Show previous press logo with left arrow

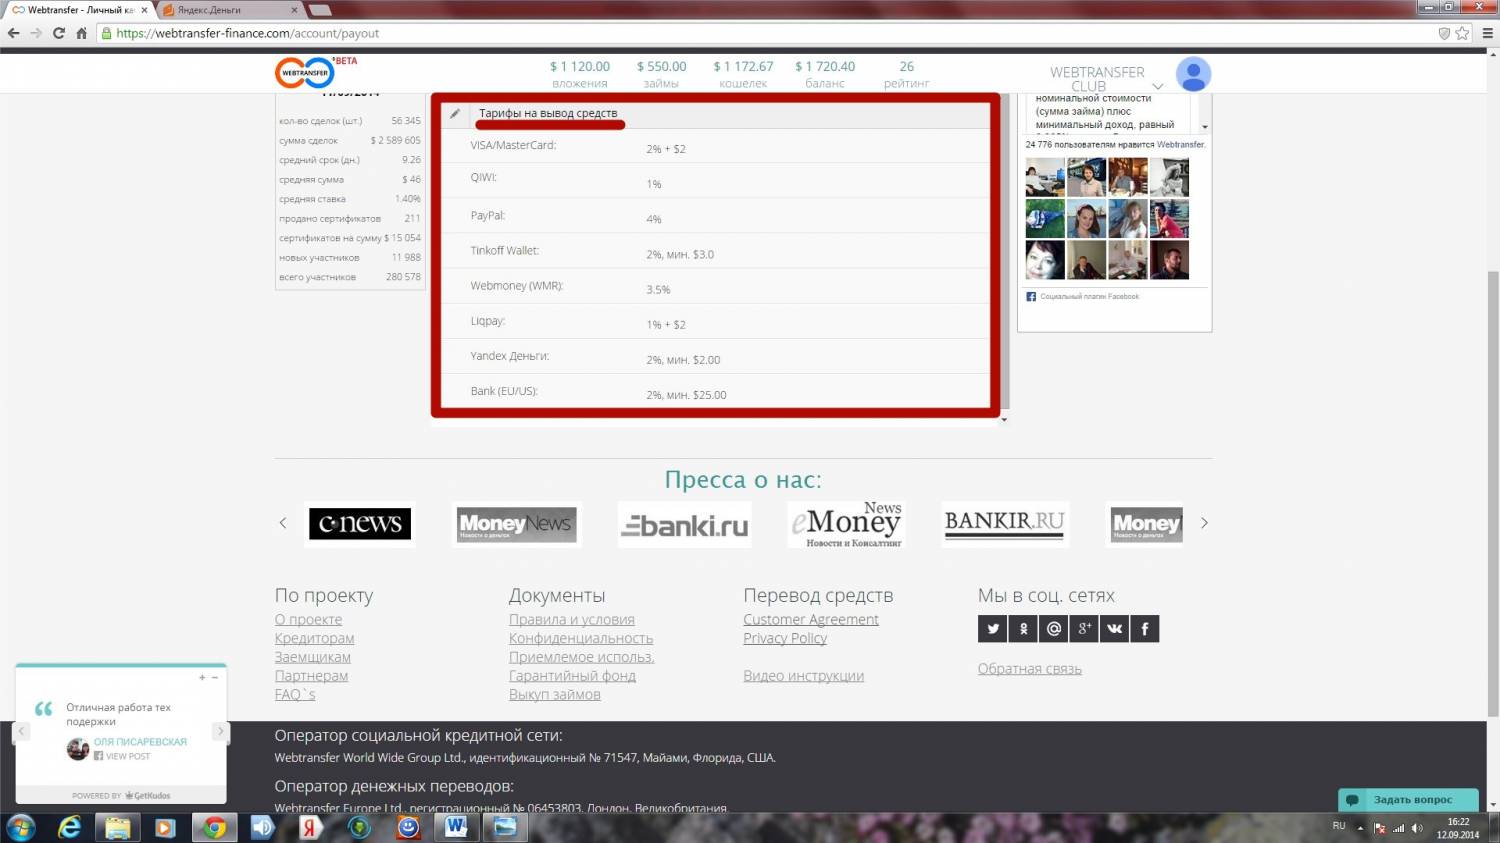tap(283, 523)
